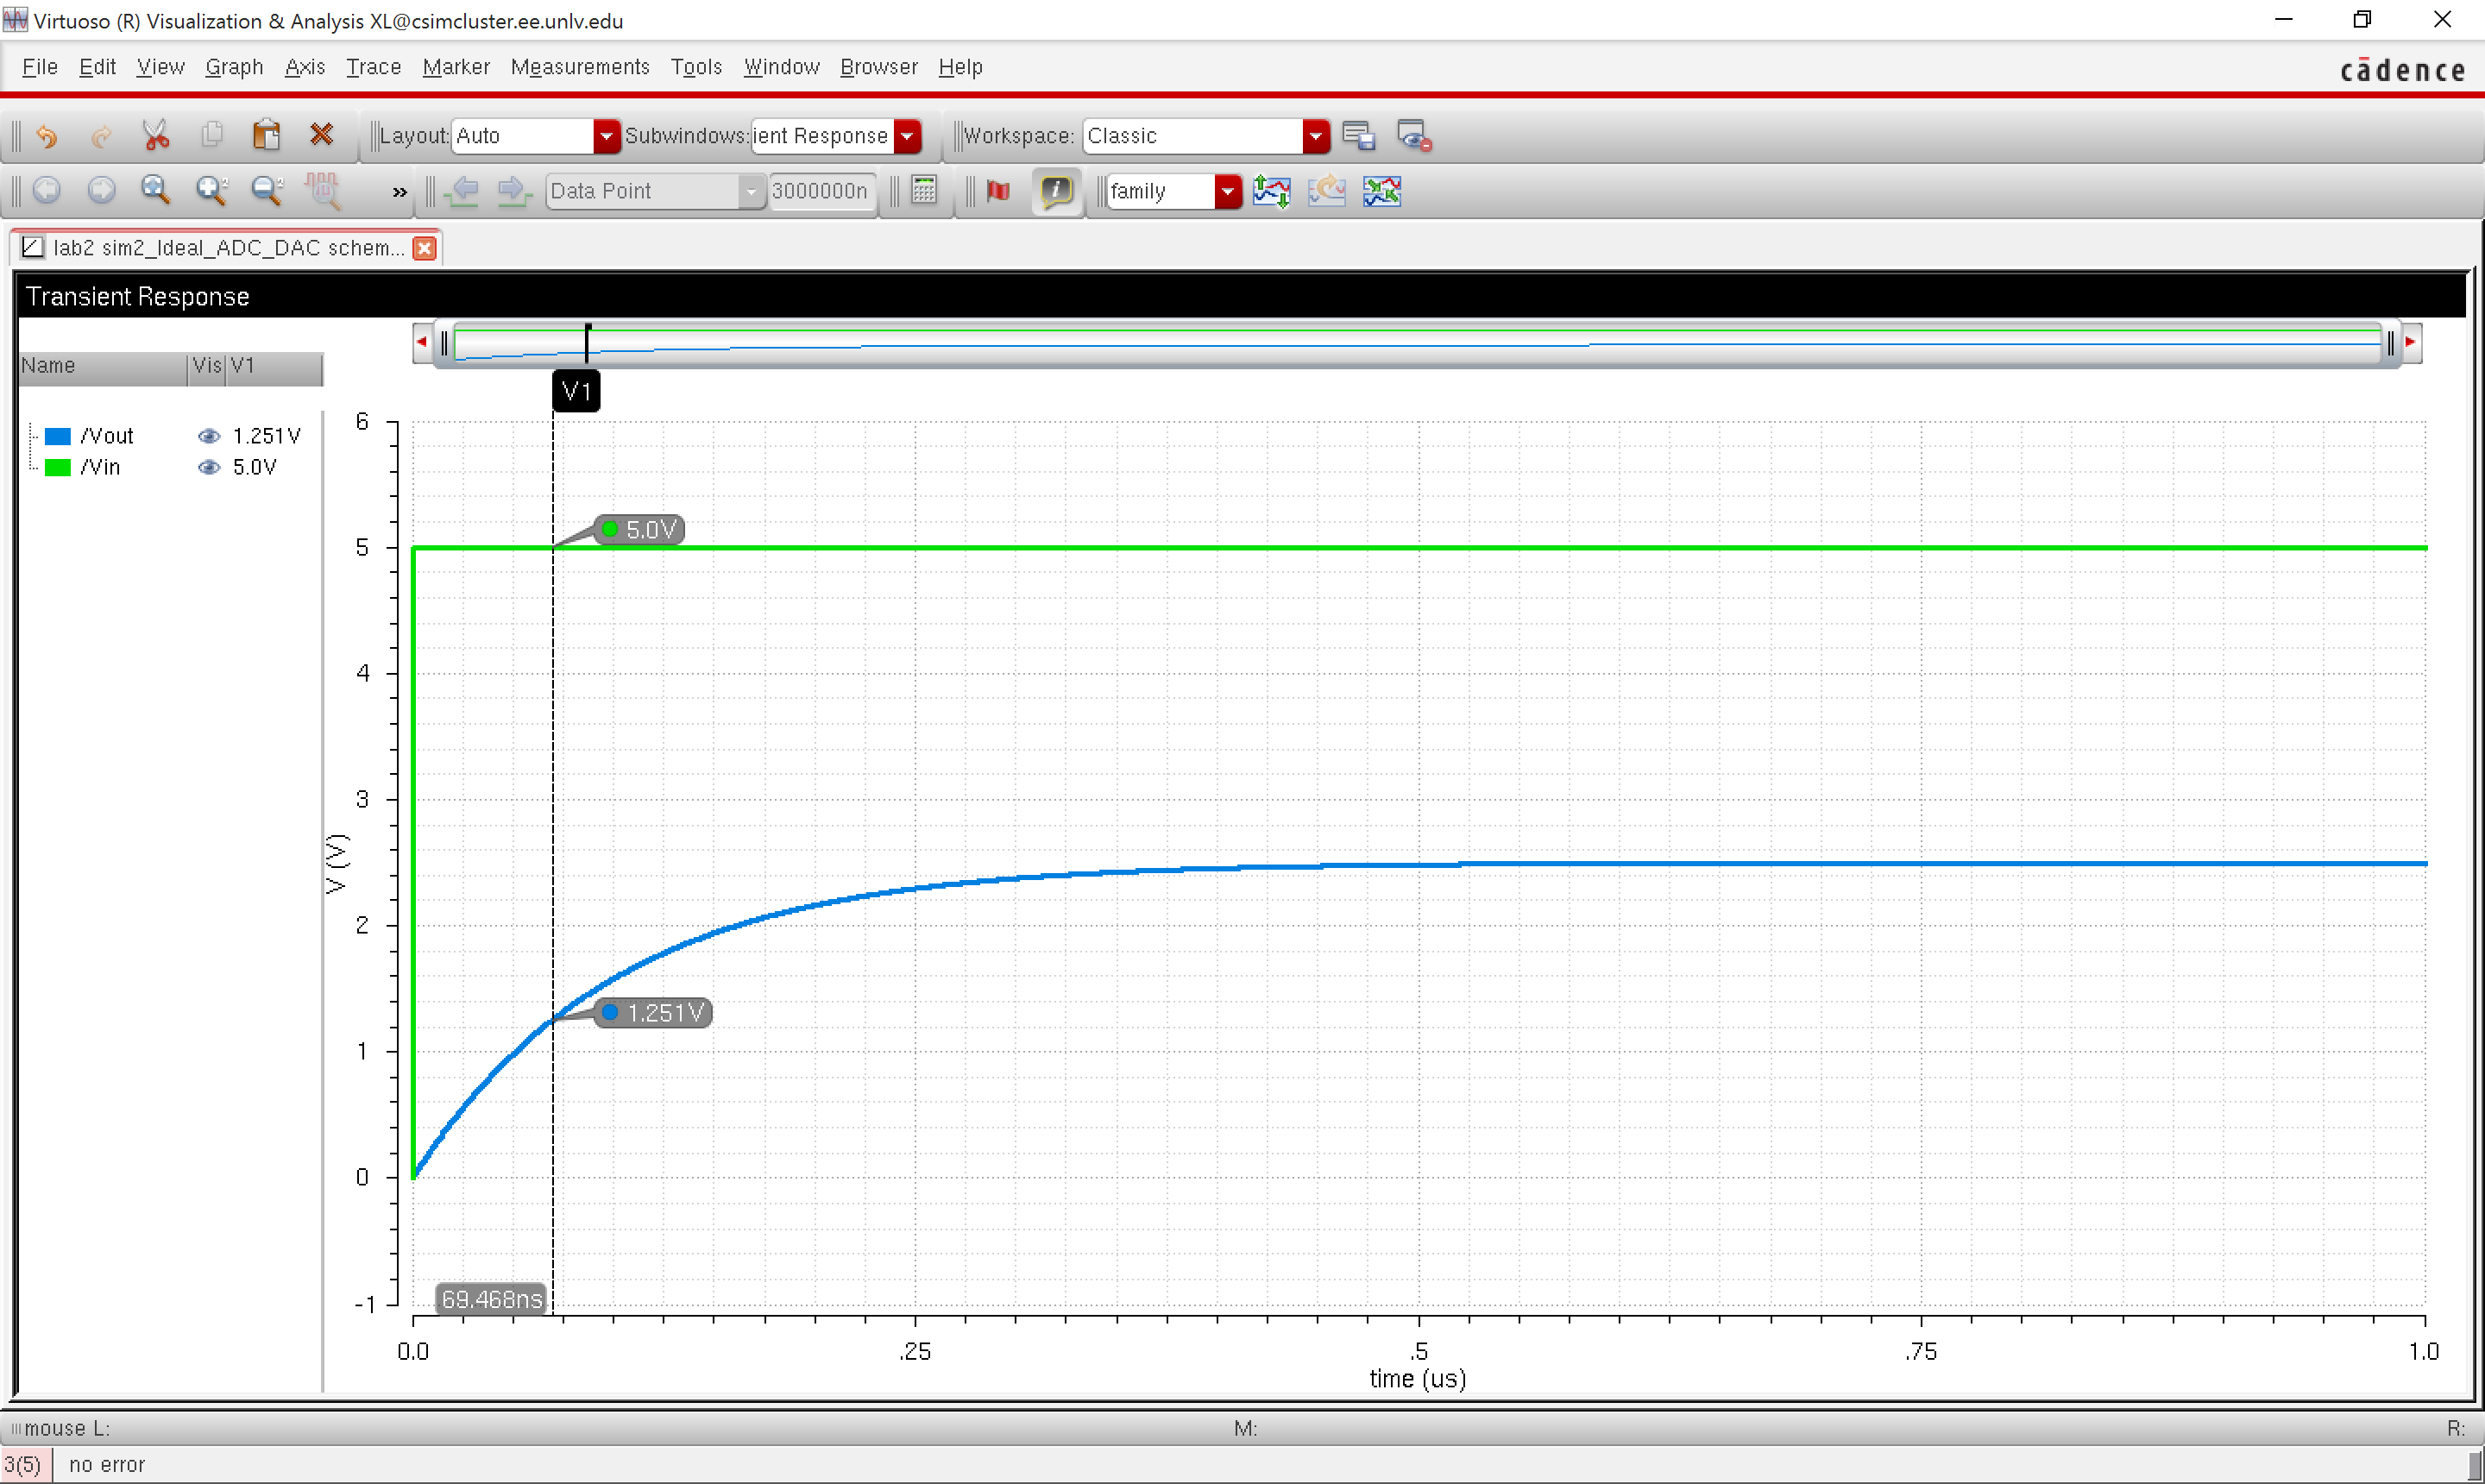Click the Zoom In by 2 icon
This screenshot has width=2485, height=1484.
pos(210,190)
